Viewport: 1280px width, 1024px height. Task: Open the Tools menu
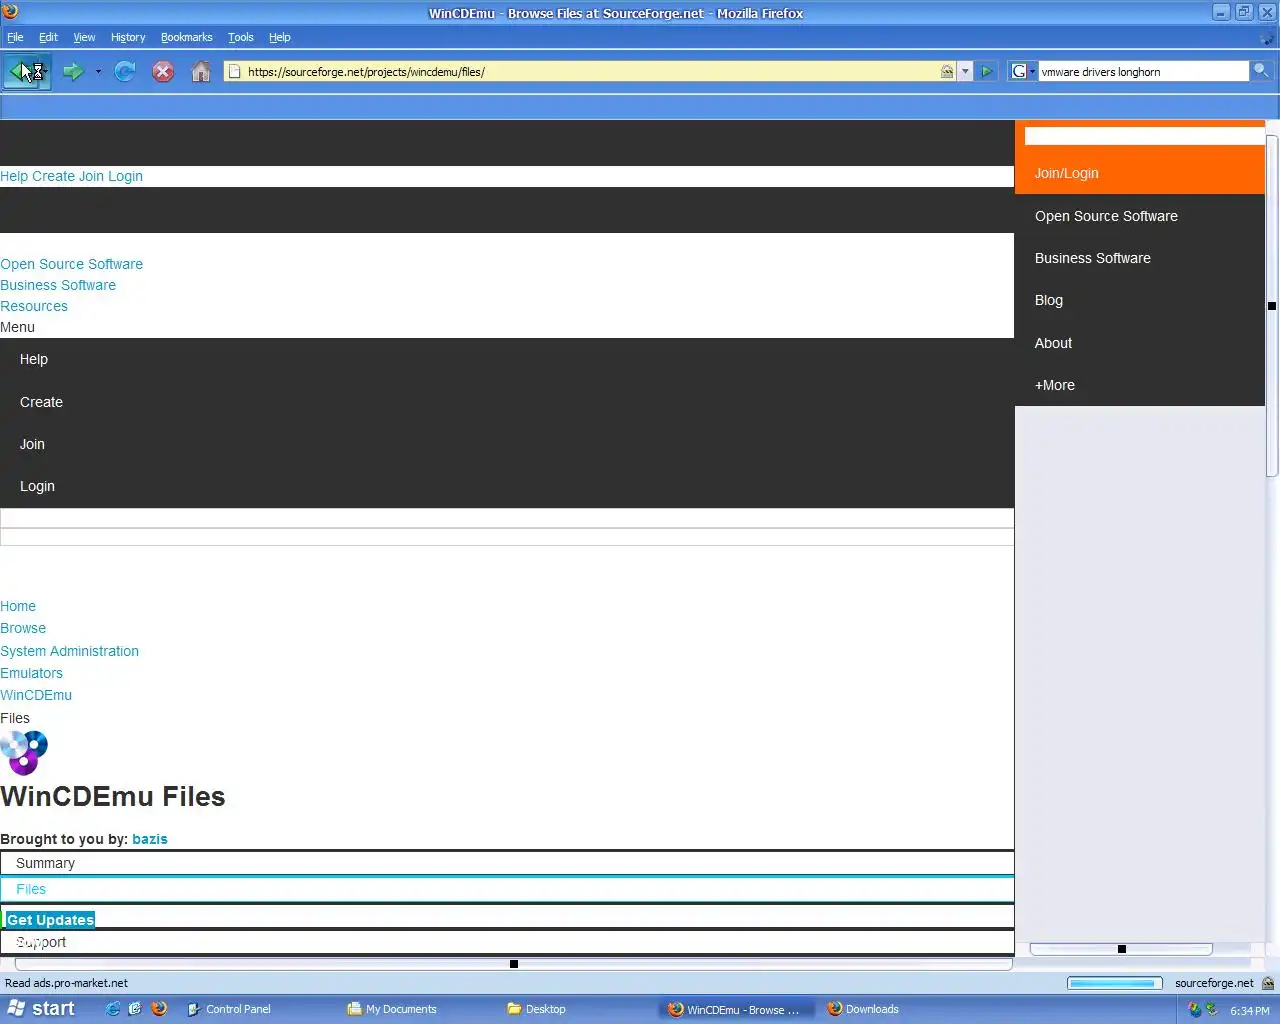(x=241, y=37)
